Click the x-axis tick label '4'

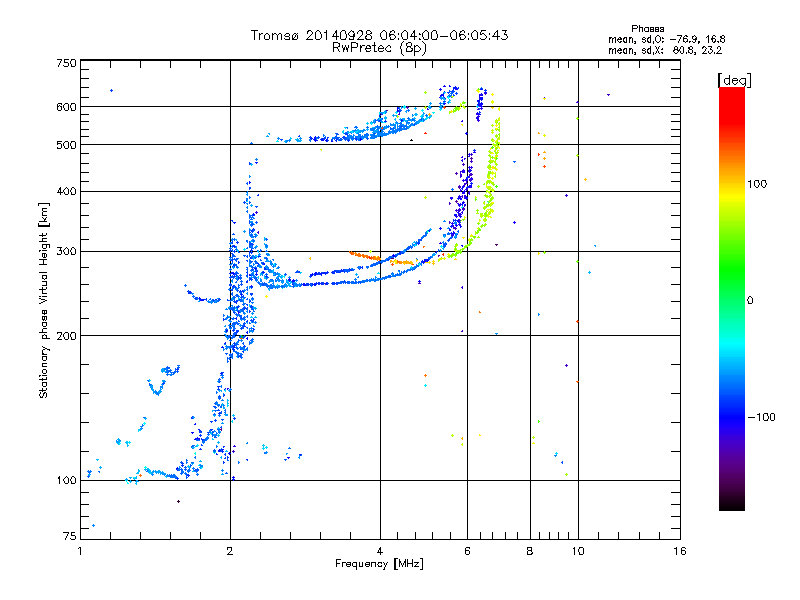point(380,551)
